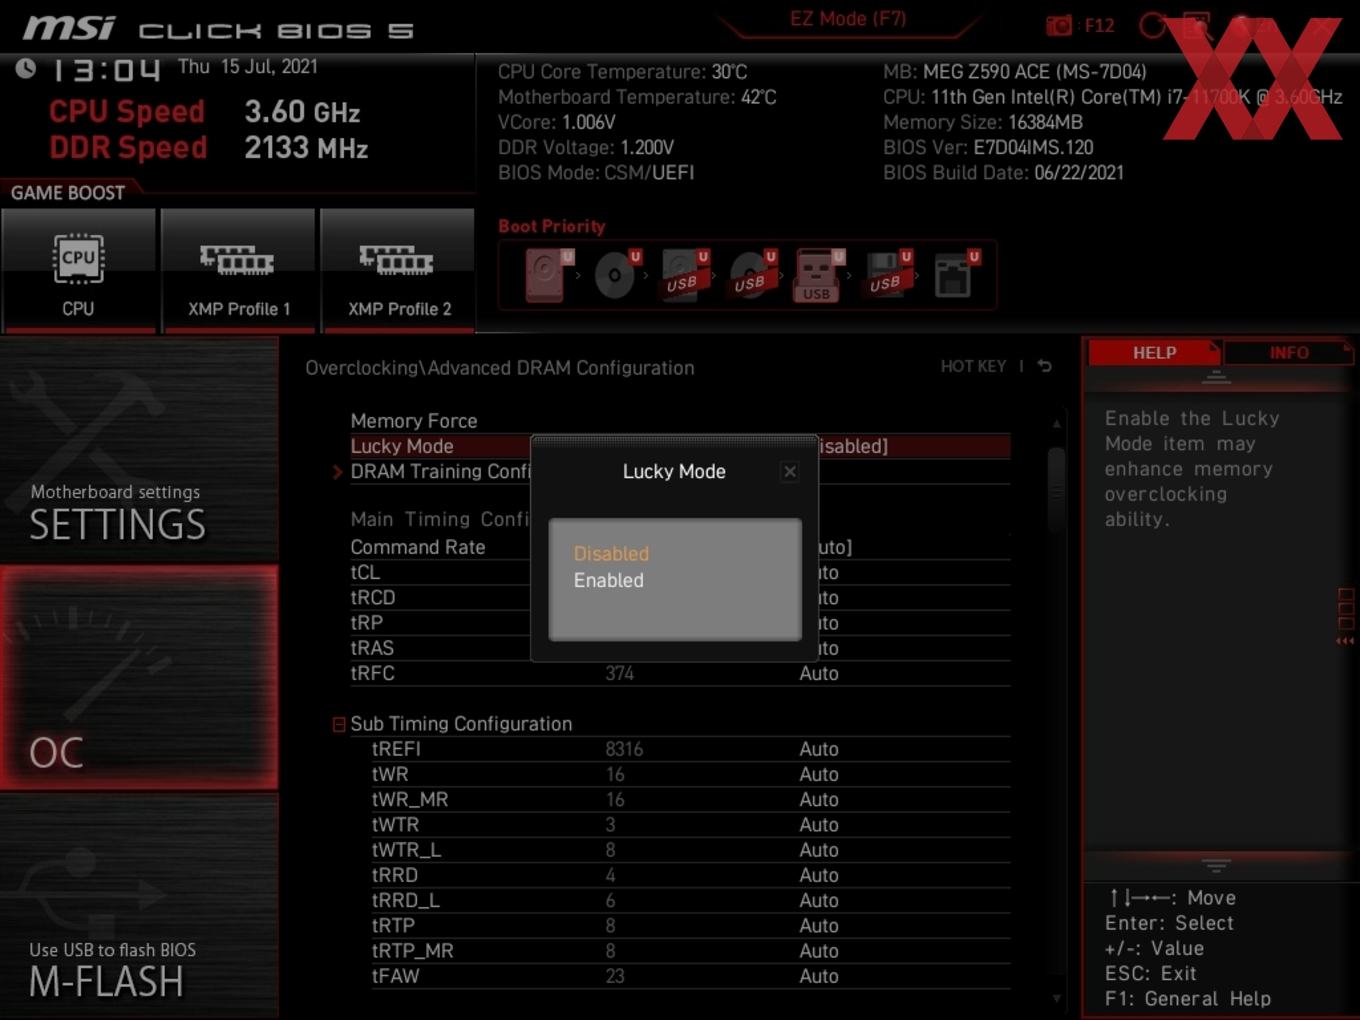Select the Lucky Mode row label
Viewport: 1360px width, 1020px height.
coord(402,446)
